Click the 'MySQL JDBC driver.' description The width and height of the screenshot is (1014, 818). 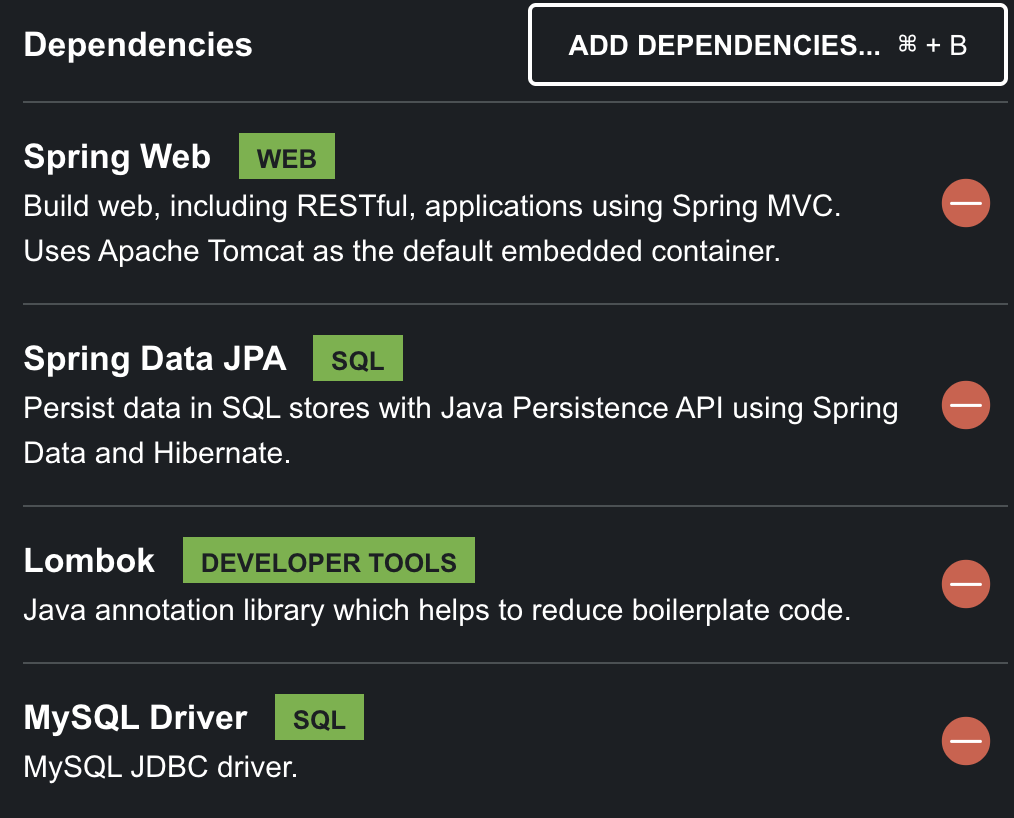(160, 768)
